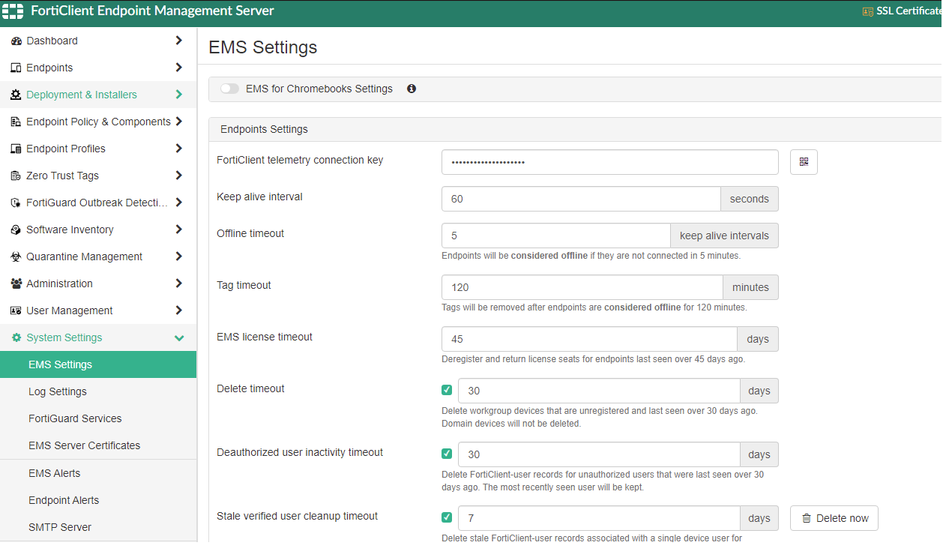Enable the EMS for Chromebooks Settings toggle
This screenshot has height=543, width=943.
[230, 89]
